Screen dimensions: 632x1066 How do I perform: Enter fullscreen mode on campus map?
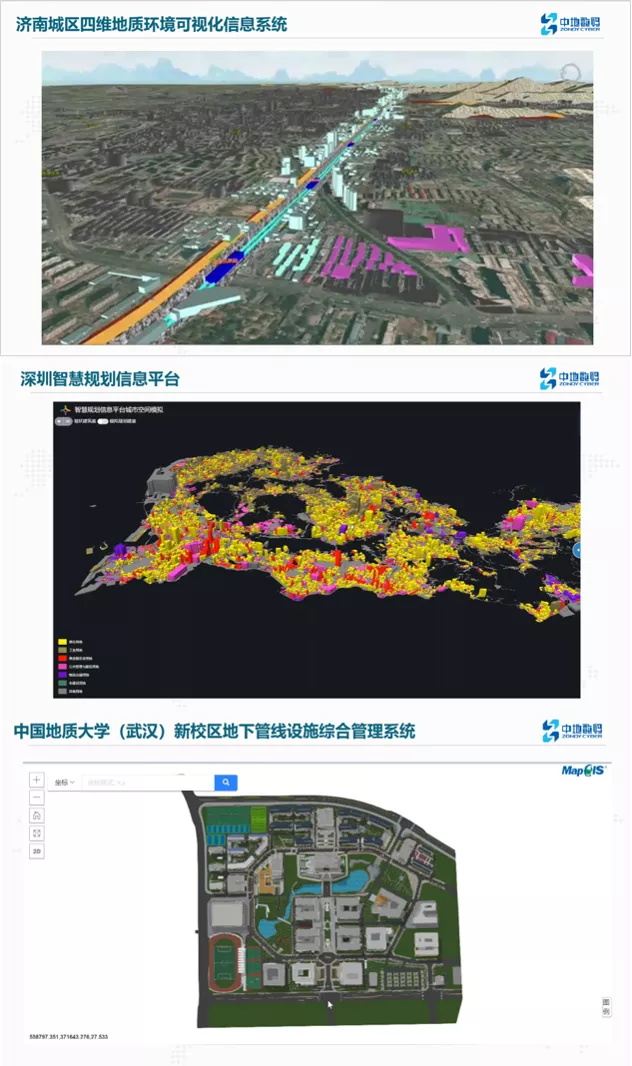(37, 833)
